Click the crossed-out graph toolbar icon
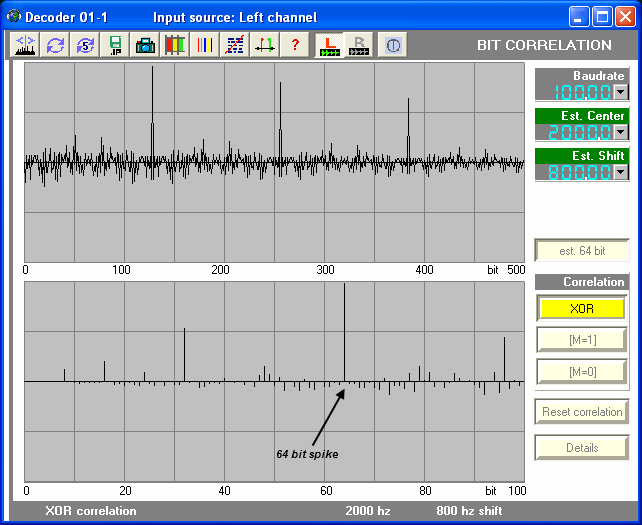The image size is (642, 525). [235, 45]
